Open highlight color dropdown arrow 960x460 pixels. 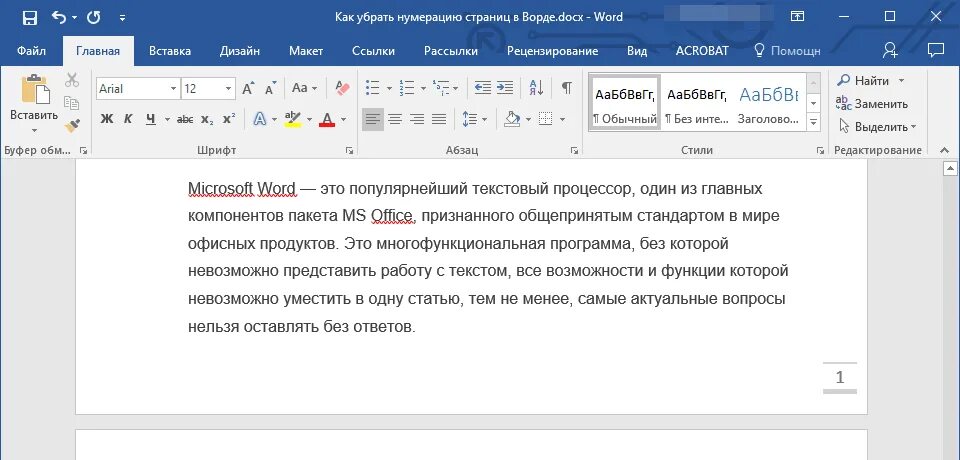click(309, 119)
